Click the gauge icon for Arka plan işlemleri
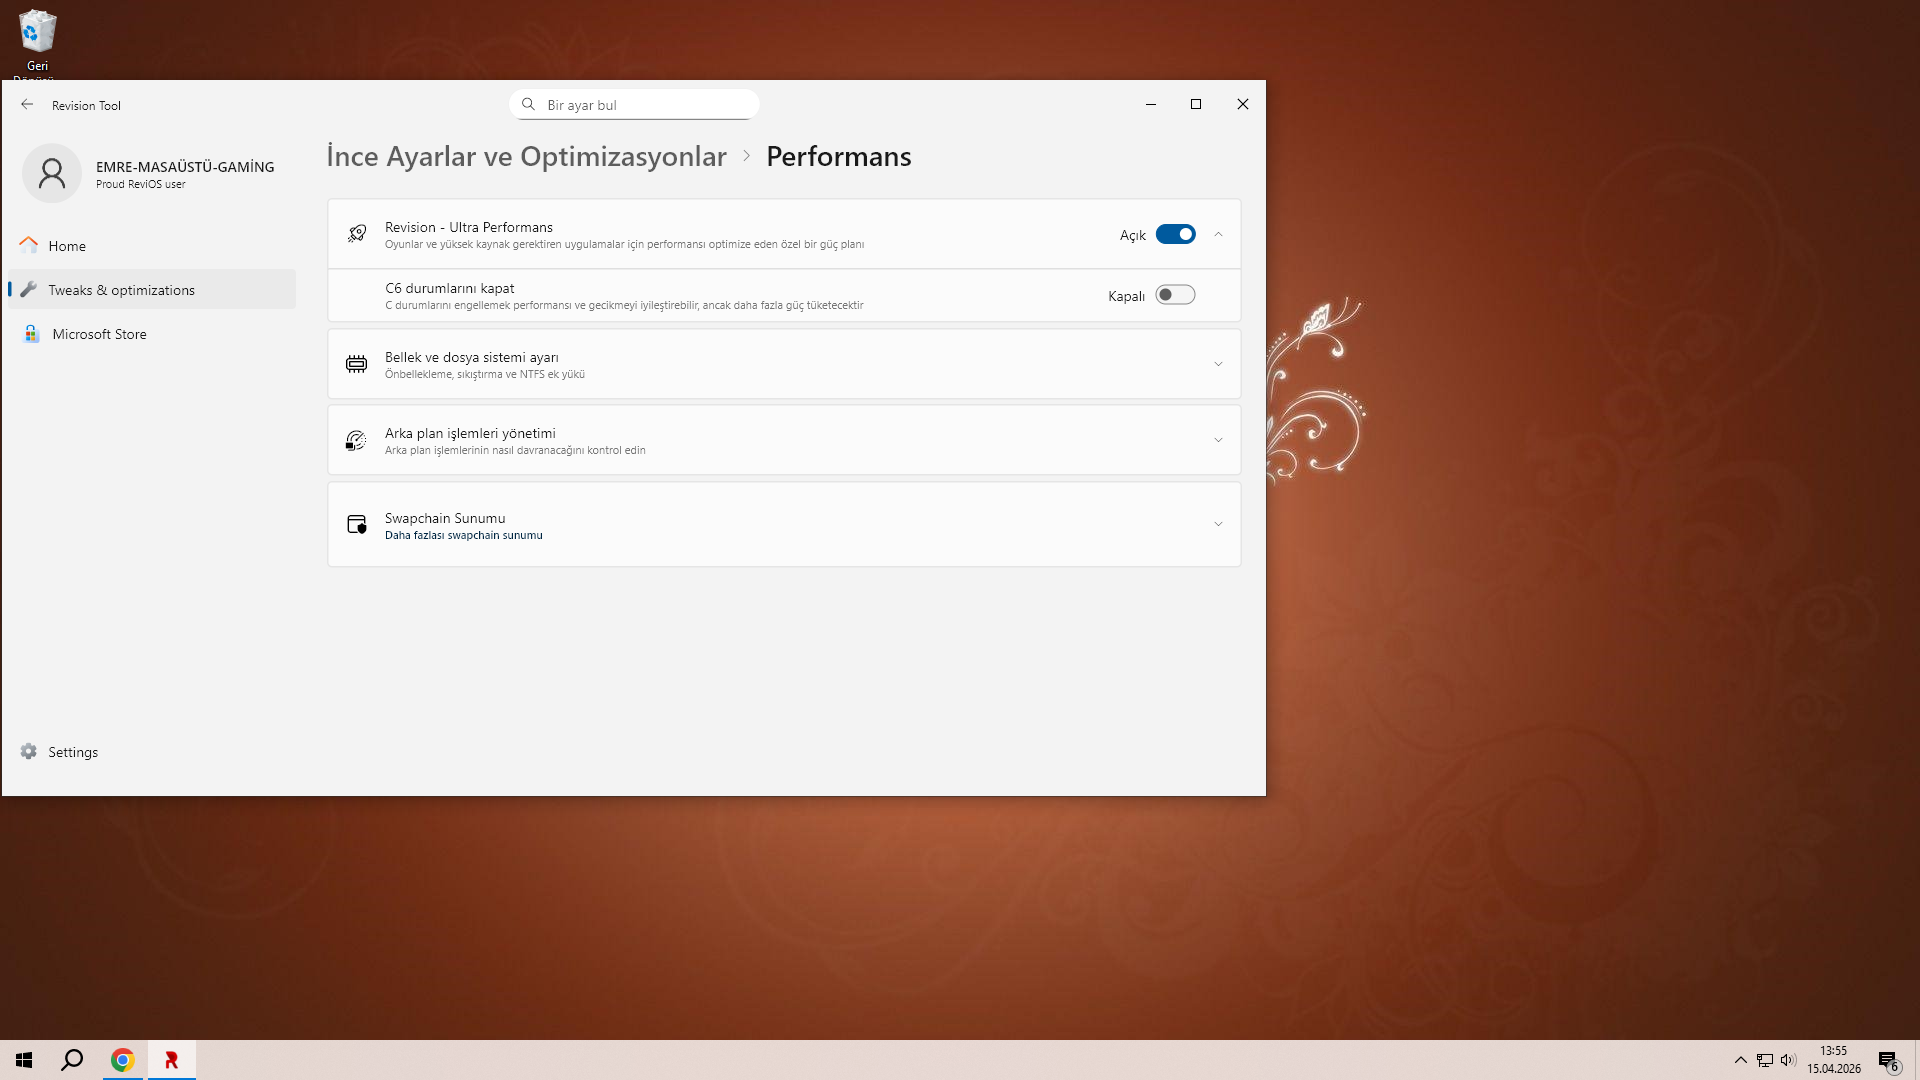The height and width of the screenshot is (1080, 1920). coord(356,440)
